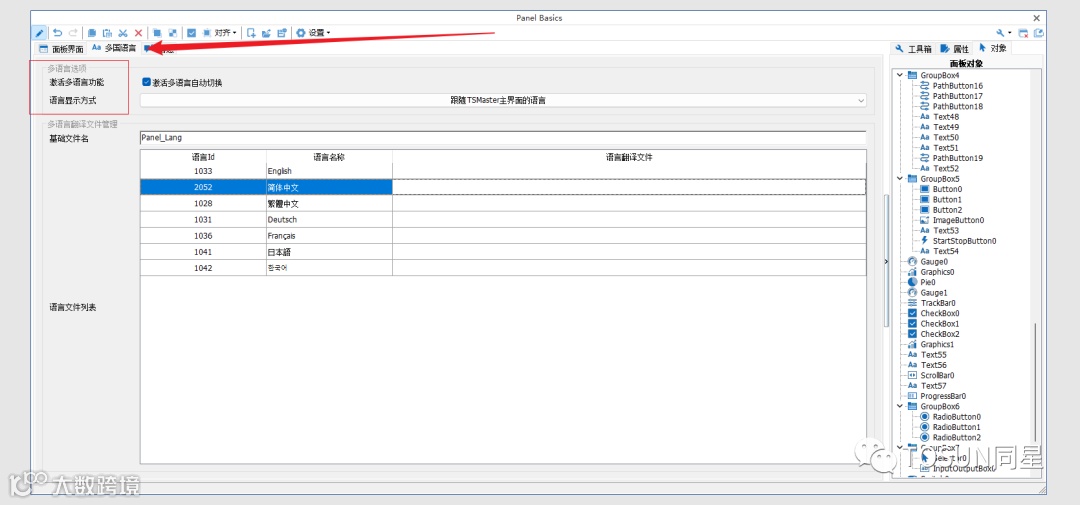Click the pencil edit mode icon
The image size is (1080, 505).
click(40, 32)
